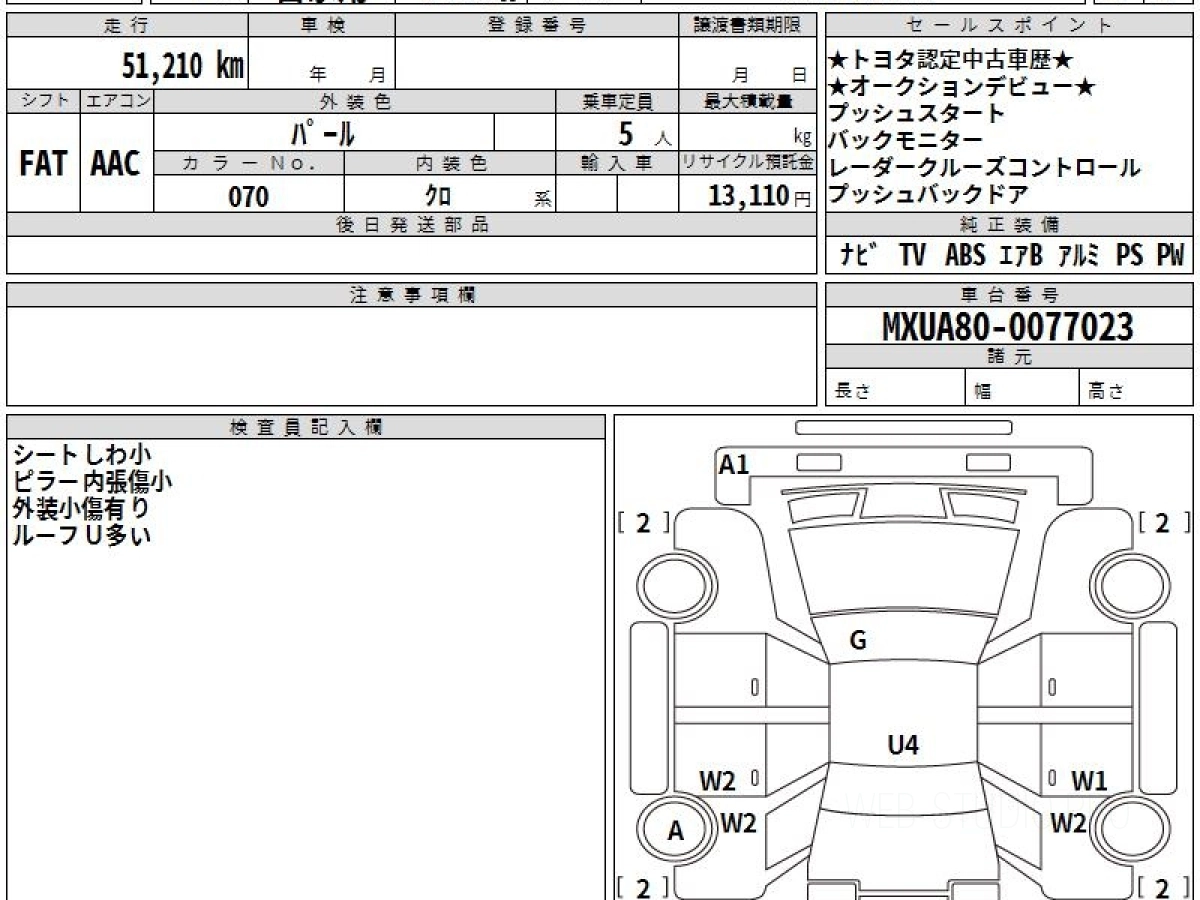Screen dimensions: 1200x900
Task: Select the 輸入車 header
Action: (x=617, y=164)
